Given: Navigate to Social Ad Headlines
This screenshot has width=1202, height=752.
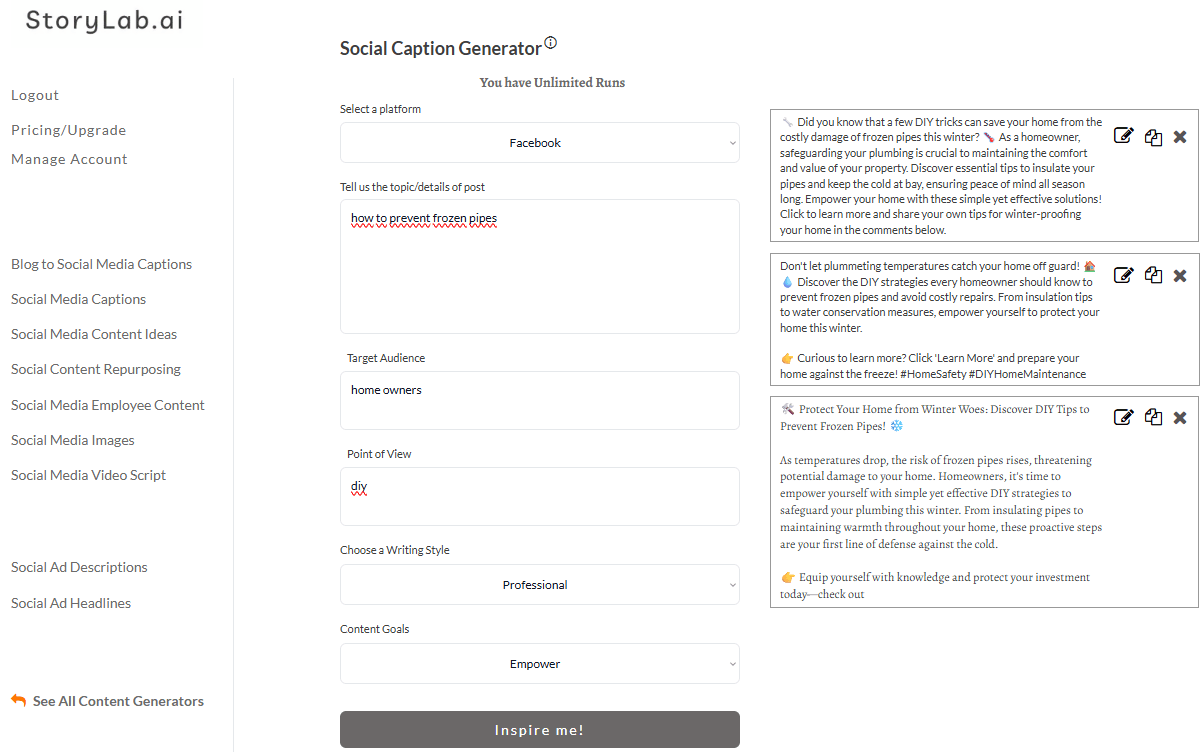Looking at the screenshot, I should click(x=70, y=602).
